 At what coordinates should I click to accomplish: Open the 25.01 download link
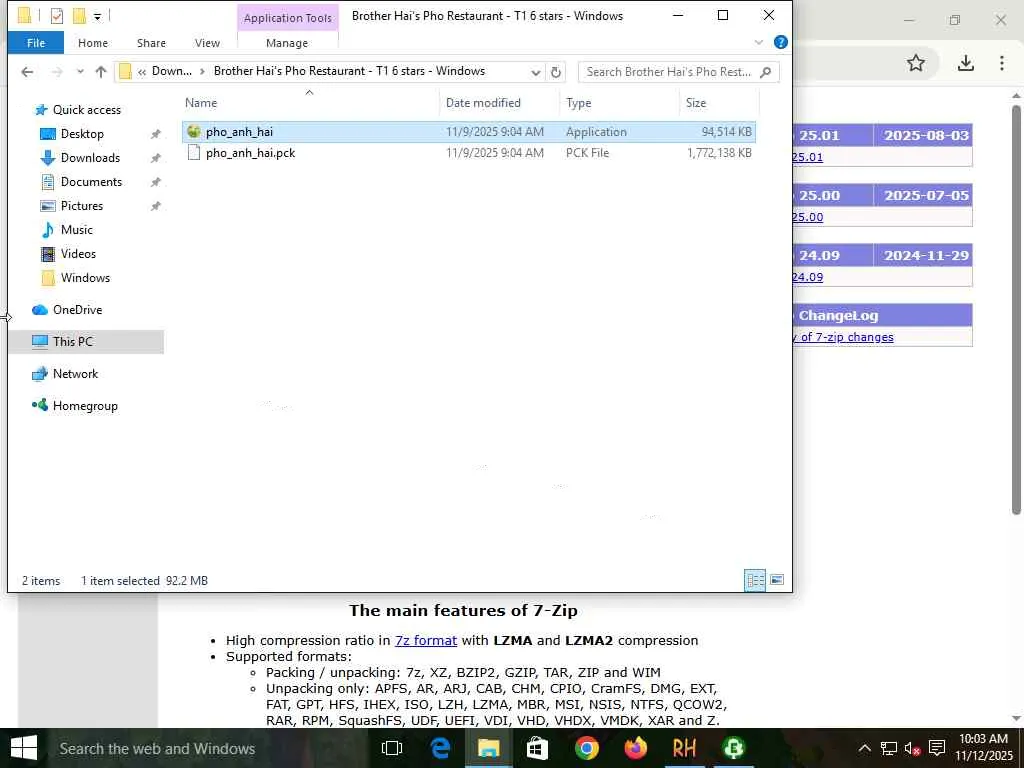808,157
